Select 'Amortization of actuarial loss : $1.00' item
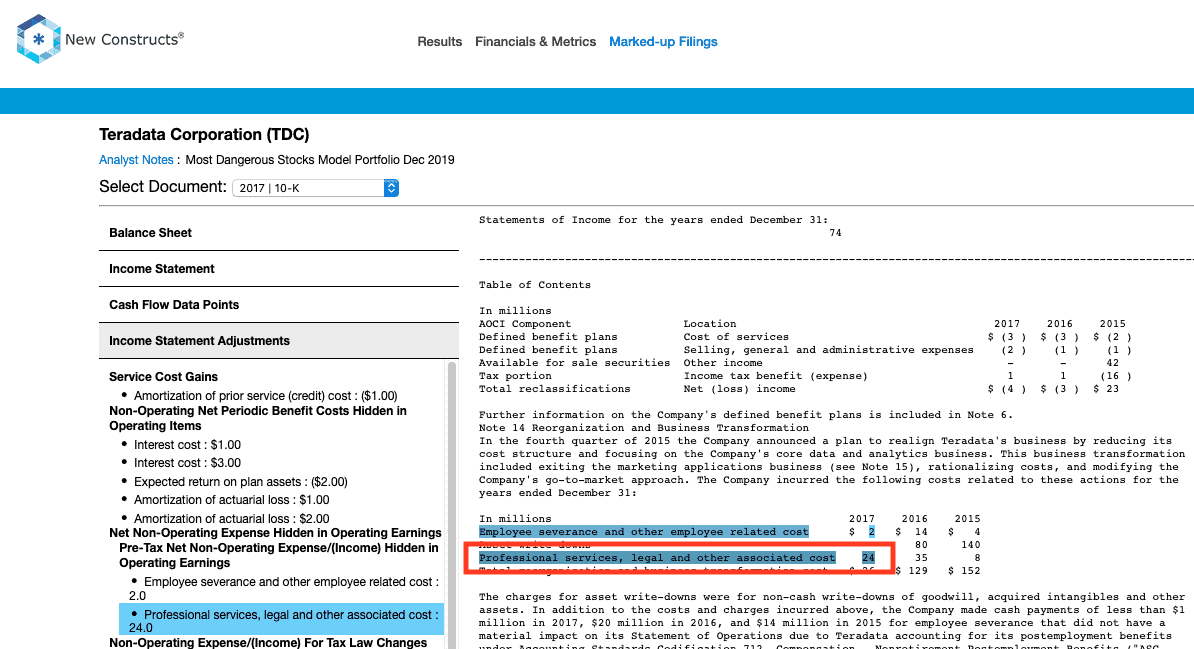 click(231, 500)
